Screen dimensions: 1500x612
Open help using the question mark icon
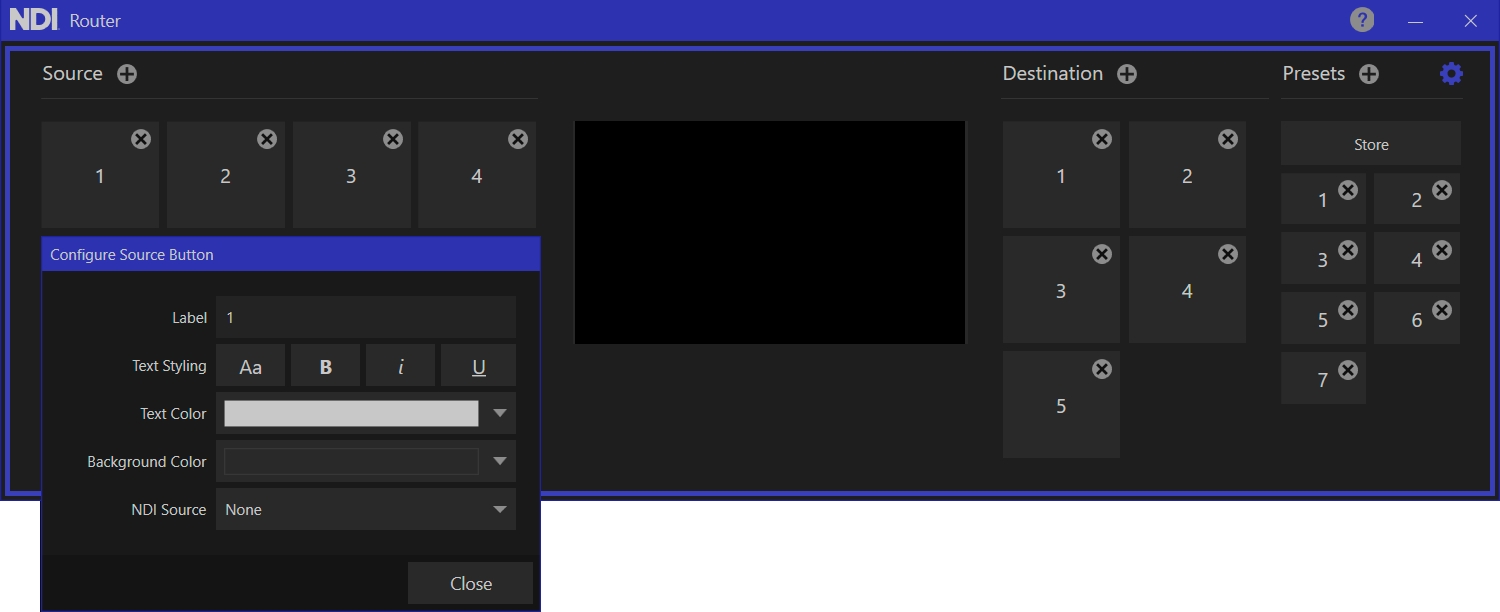[1362, 20]
